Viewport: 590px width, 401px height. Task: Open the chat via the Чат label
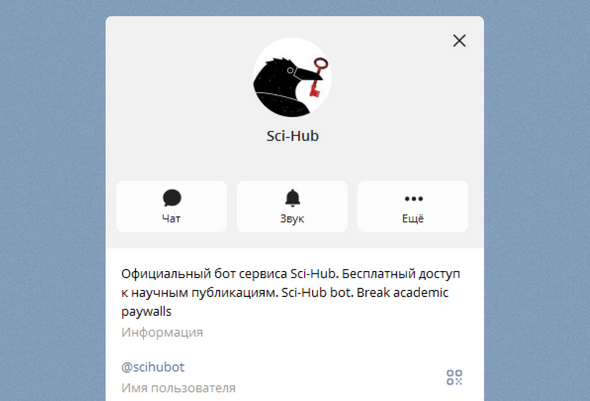point(171,219)
